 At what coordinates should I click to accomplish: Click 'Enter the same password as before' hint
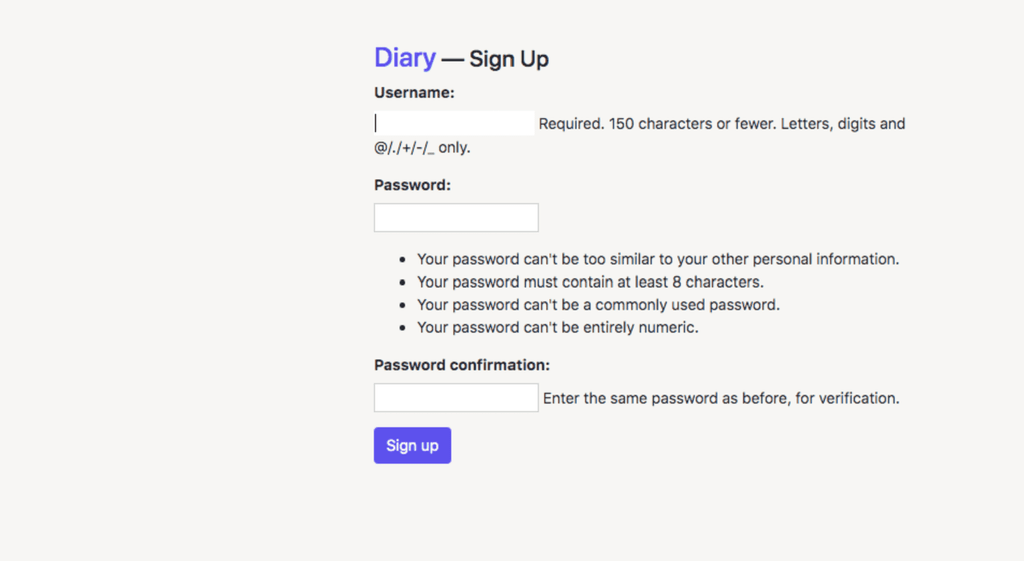[x=720, y=398]
